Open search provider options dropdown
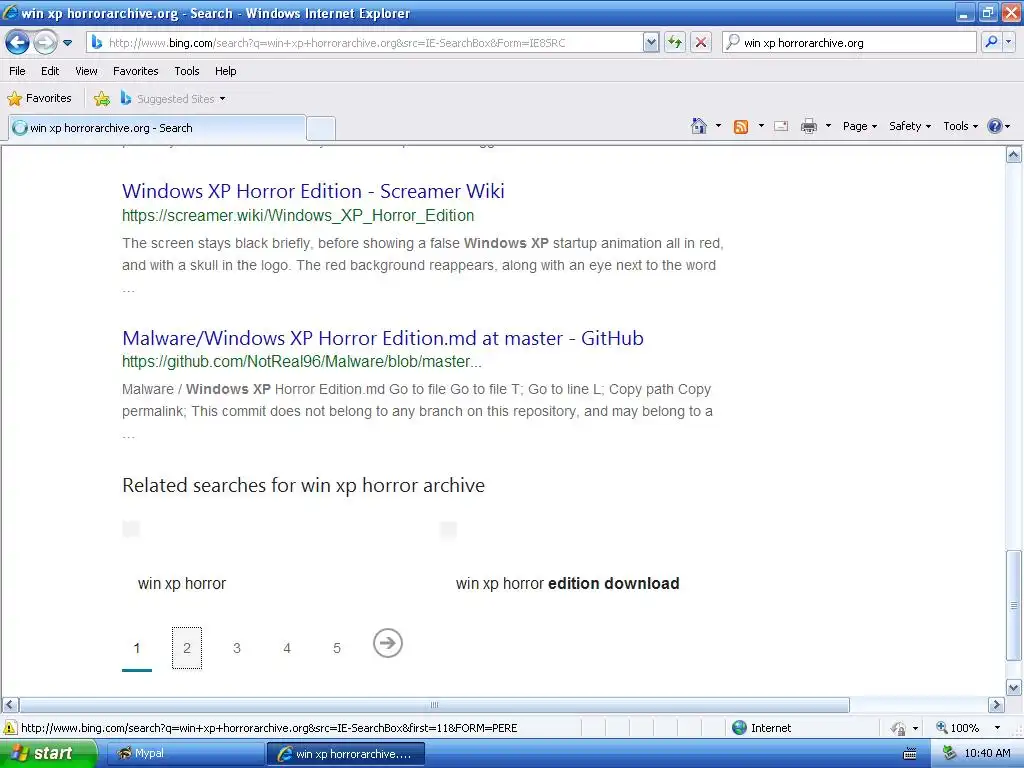The width and height of the screenshot is (1024, 768). 1008,43
